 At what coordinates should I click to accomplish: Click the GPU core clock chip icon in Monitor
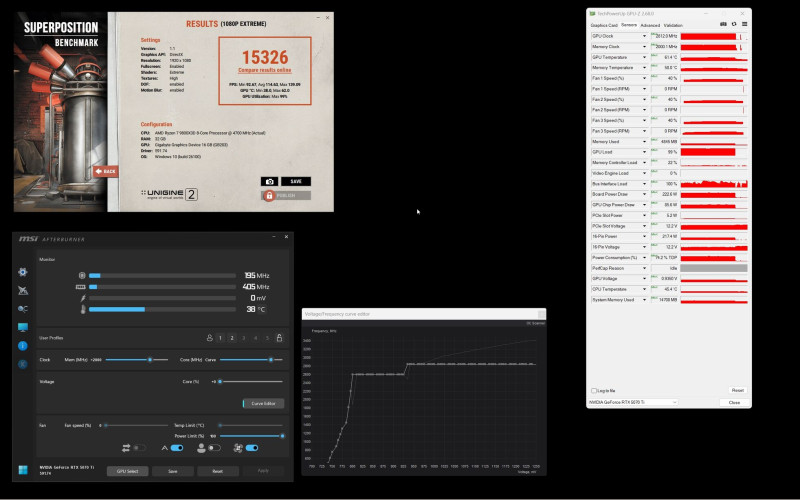pyautogui.click(x=82, y=276)
